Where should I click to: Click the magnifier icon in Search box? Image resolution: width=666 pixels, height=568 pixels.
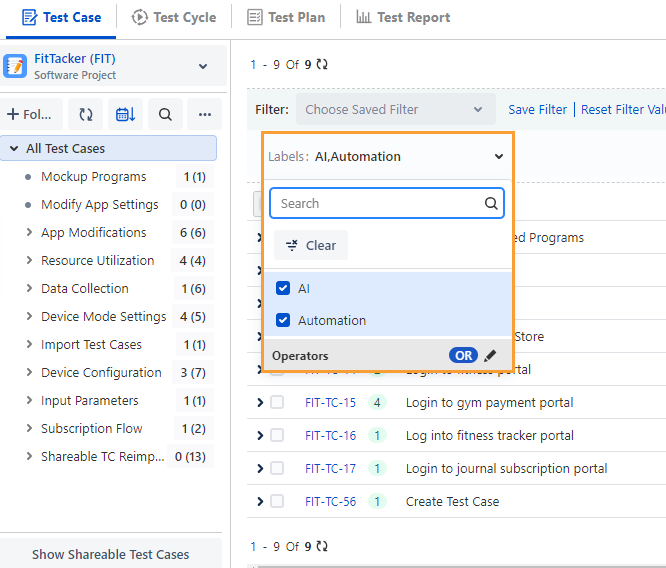(x=491, y=203)
